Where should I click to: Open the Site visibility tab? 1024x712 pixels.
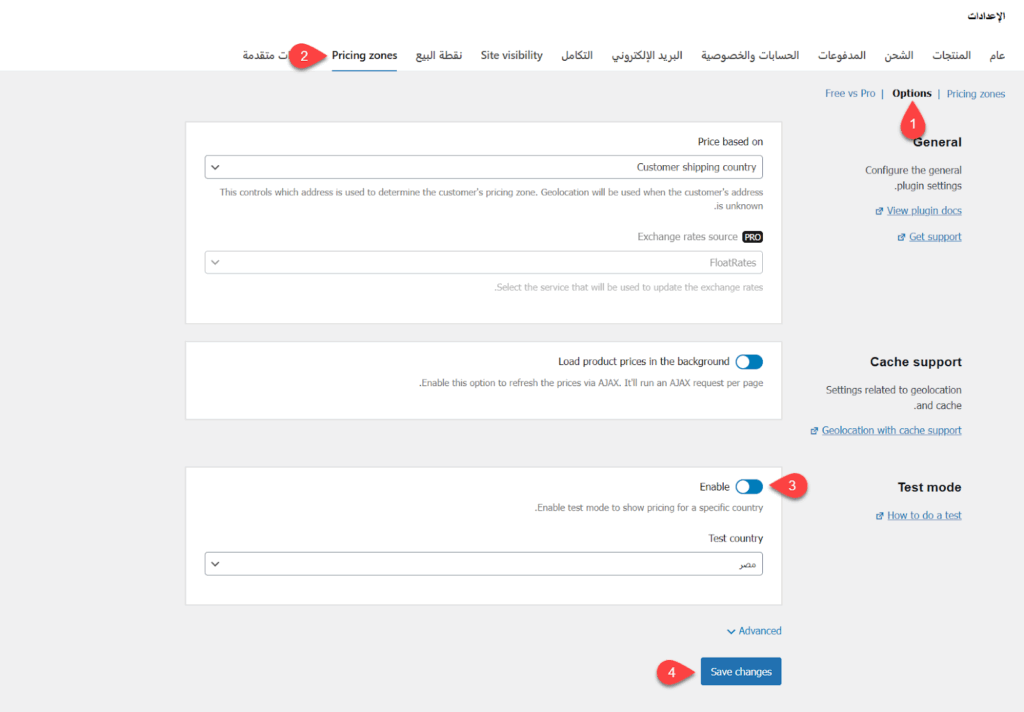(x=511, y=55)
